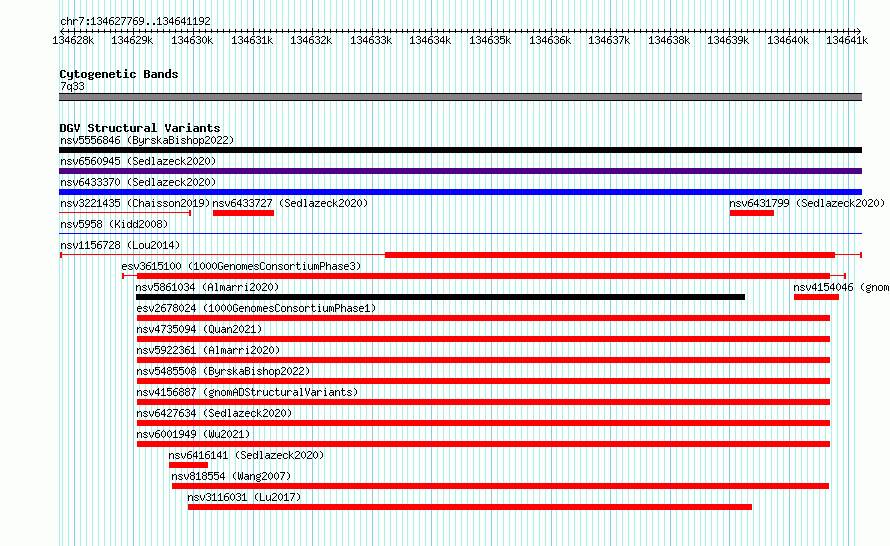Select the red esv2678024 variant bar
The image size is (890, 546).
(x=484, y=318)
